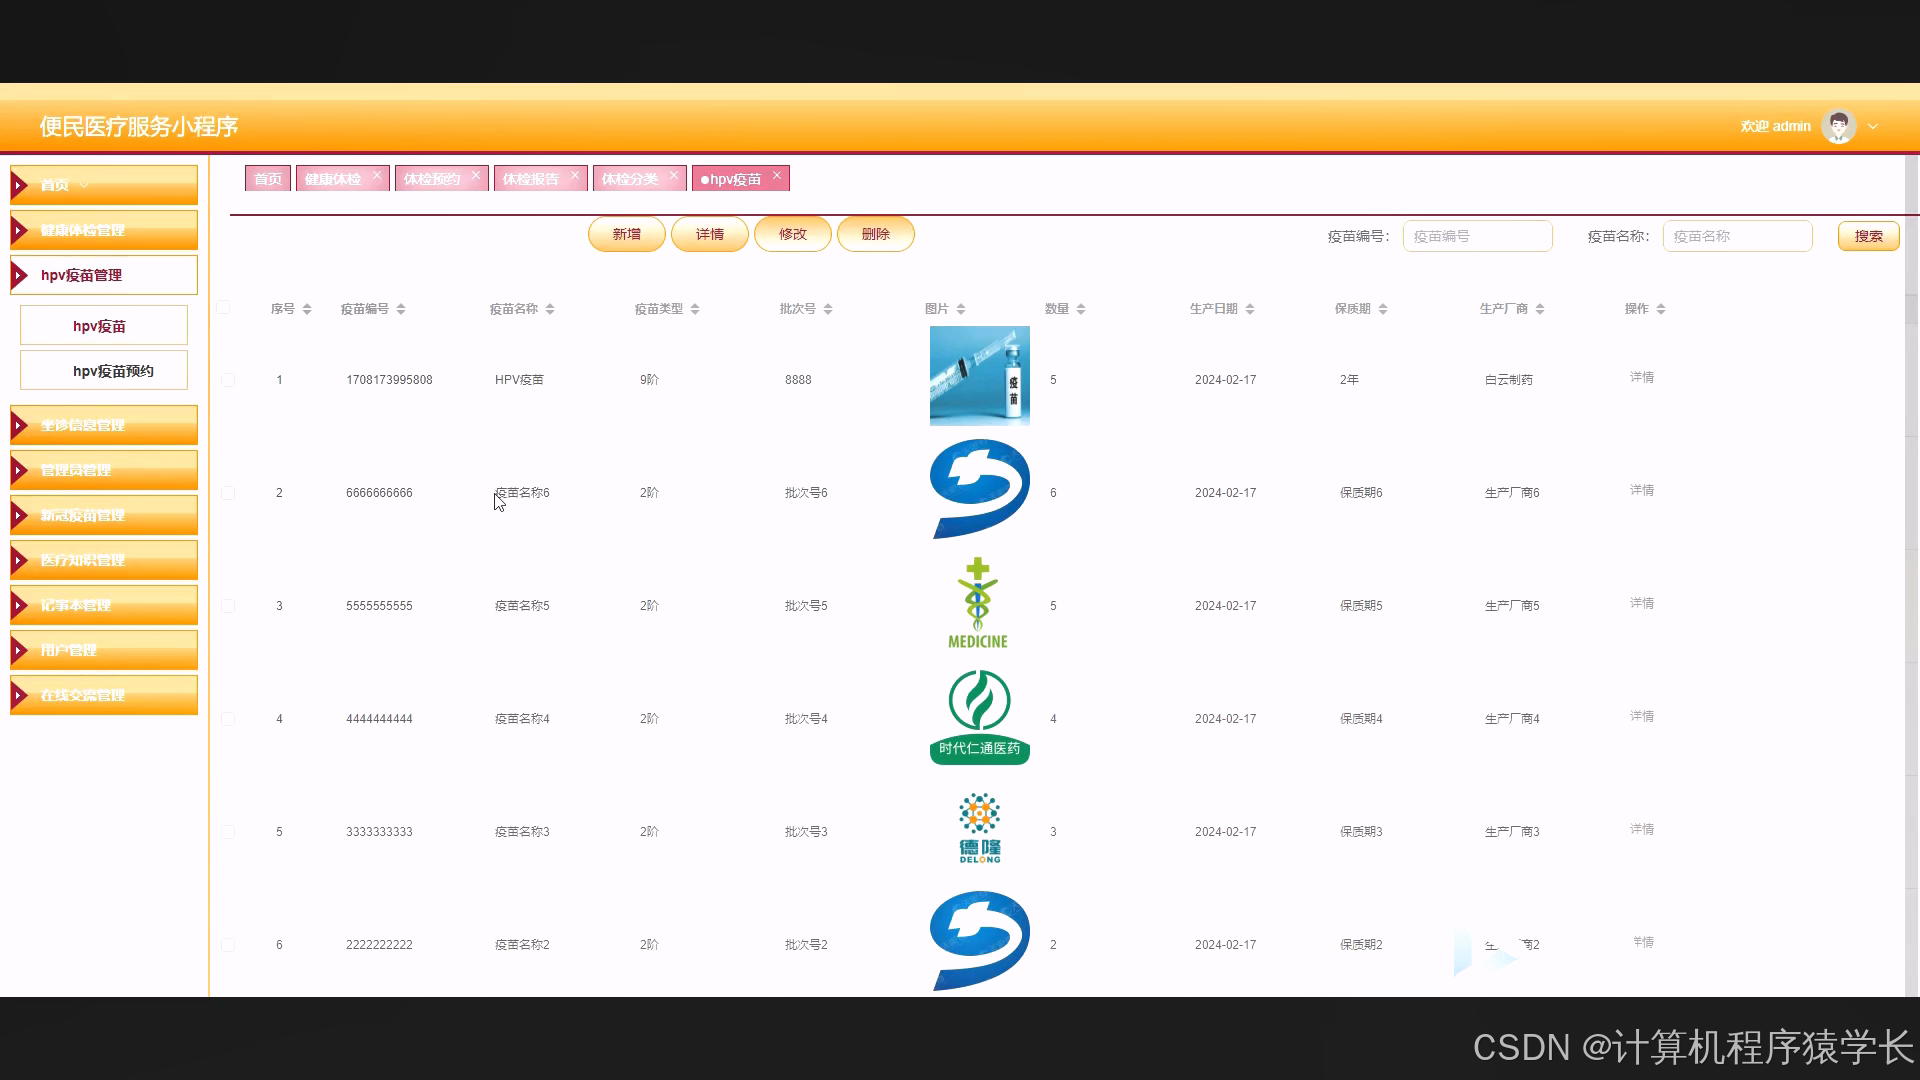Open hpv疫苗 submenu item in sidebar

click(104, 326)
